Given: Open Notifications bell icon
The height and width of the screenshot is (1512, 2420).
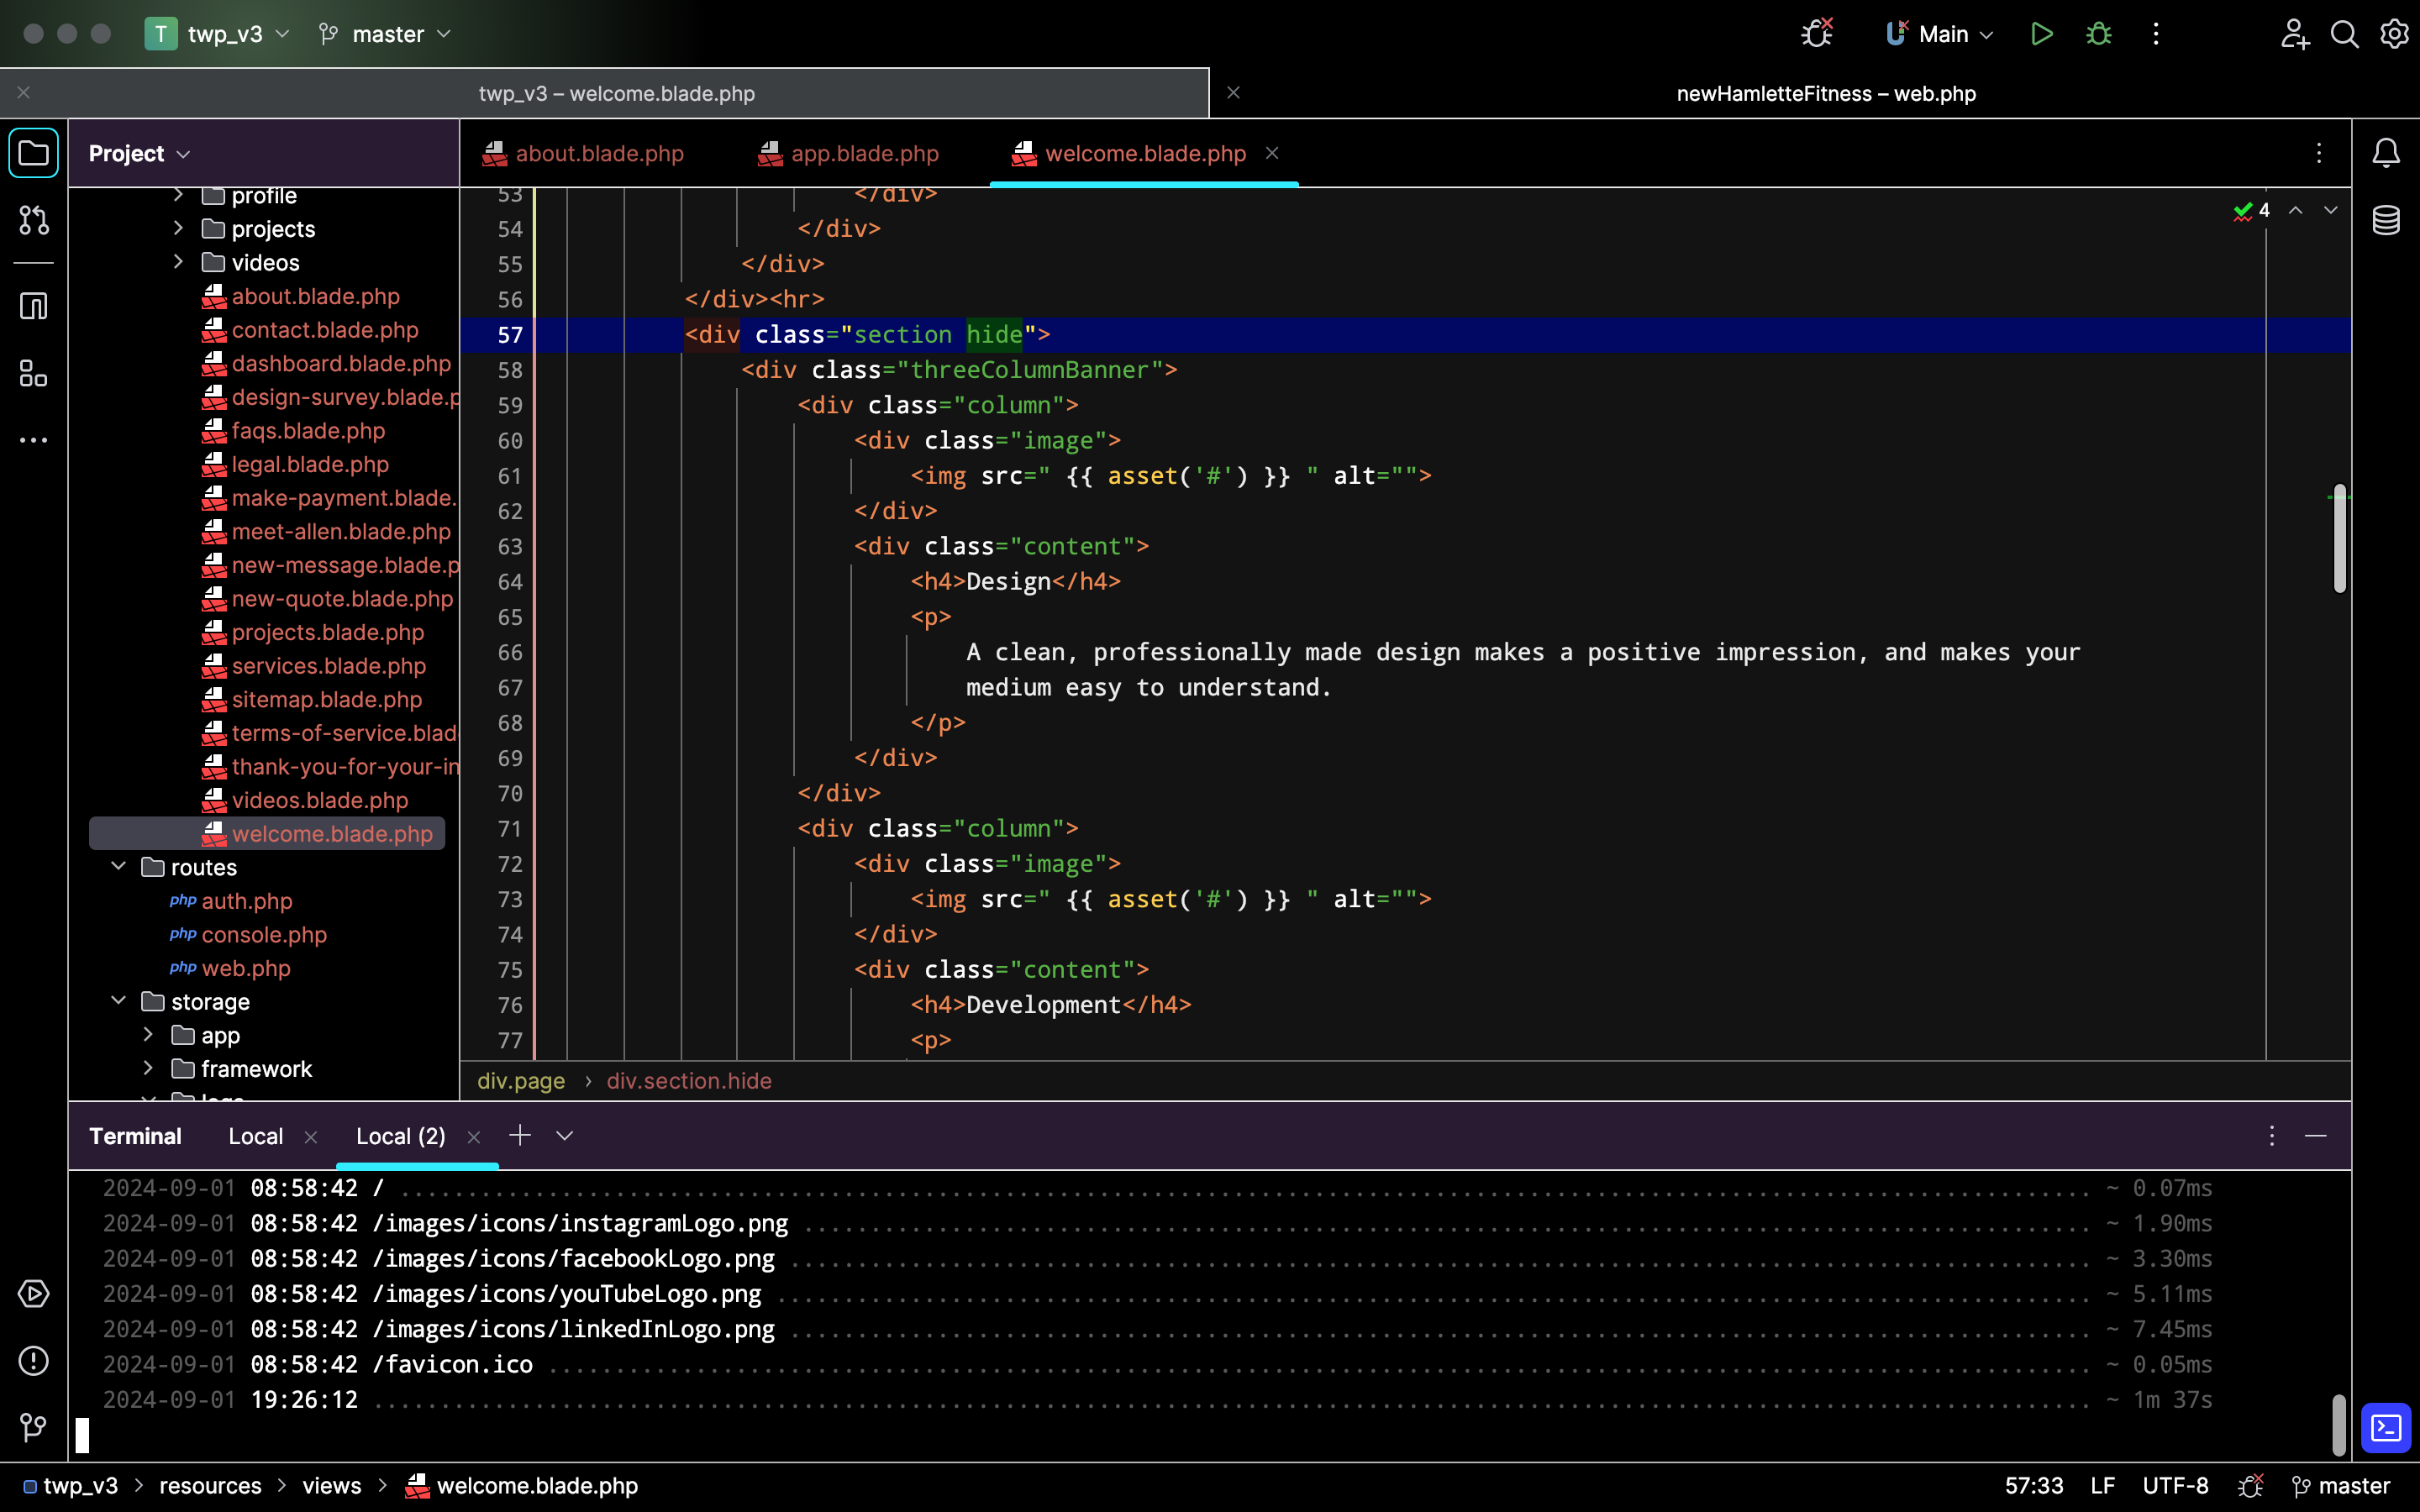Looking at the screenshot, I should (2386, 153).
